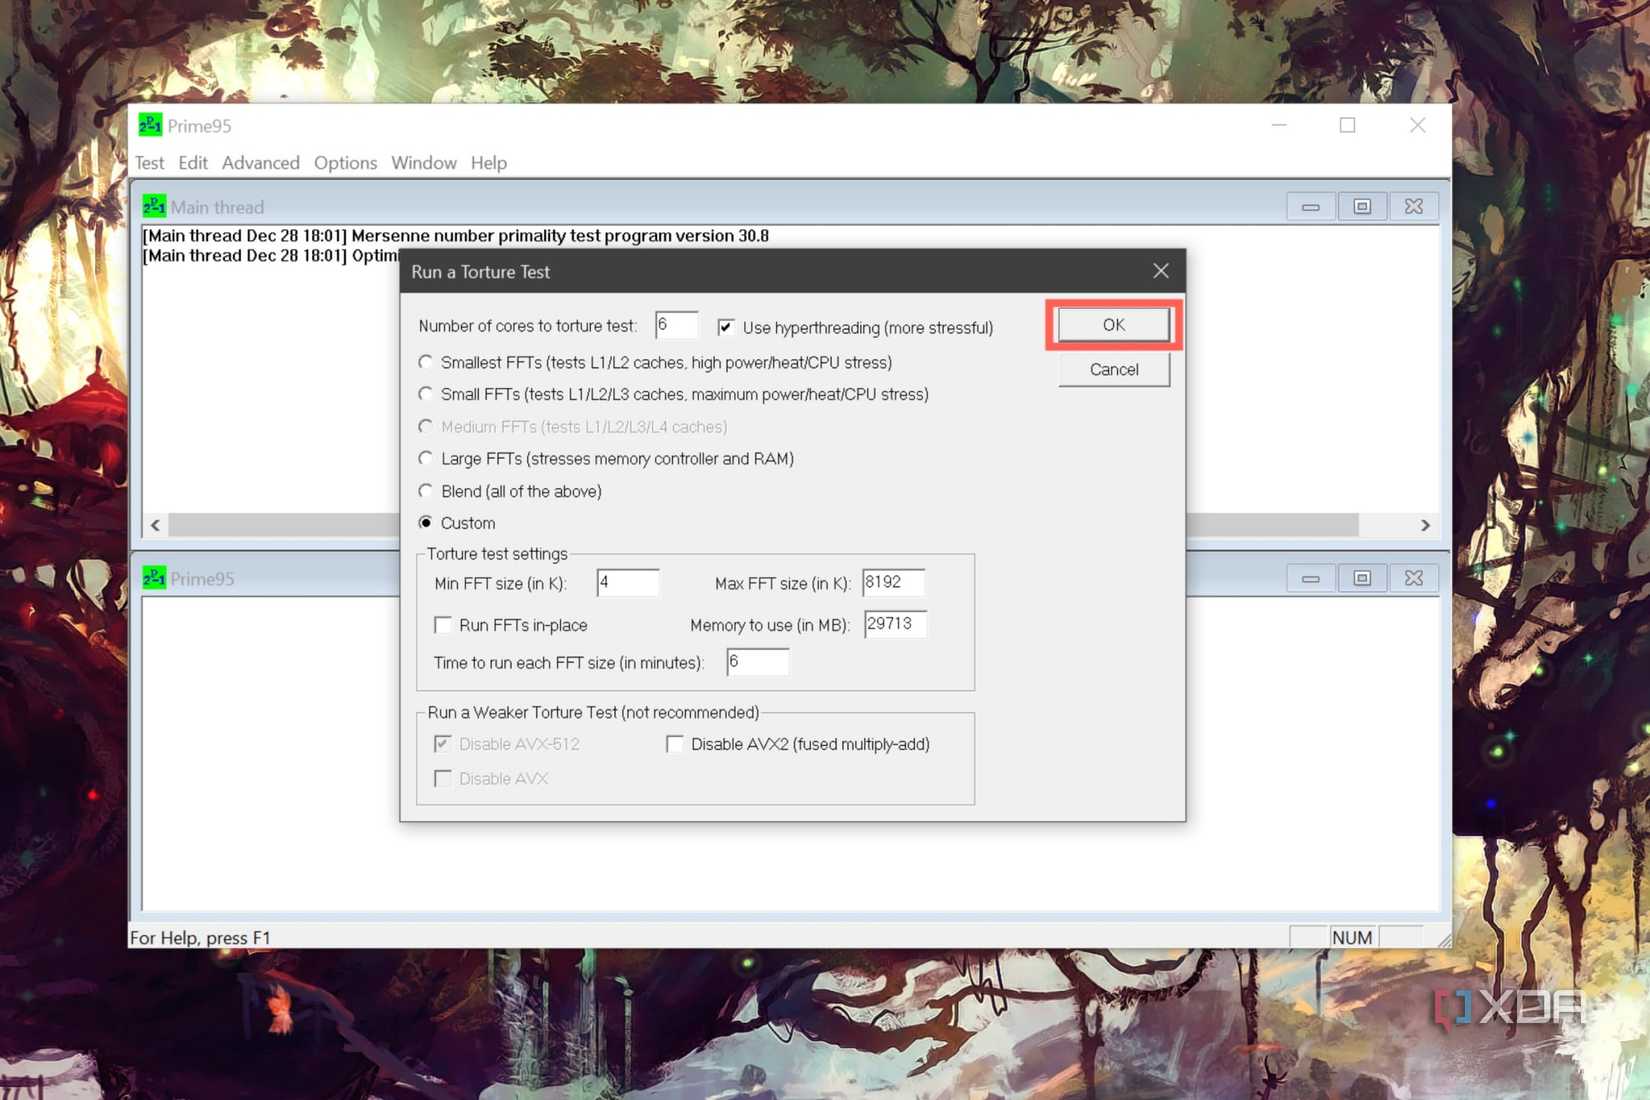Image resolution: width=1650 pixels, height=1100 pixels.
Task: Click the NUM indicator in status bar
Action: tap(1352, 937)
